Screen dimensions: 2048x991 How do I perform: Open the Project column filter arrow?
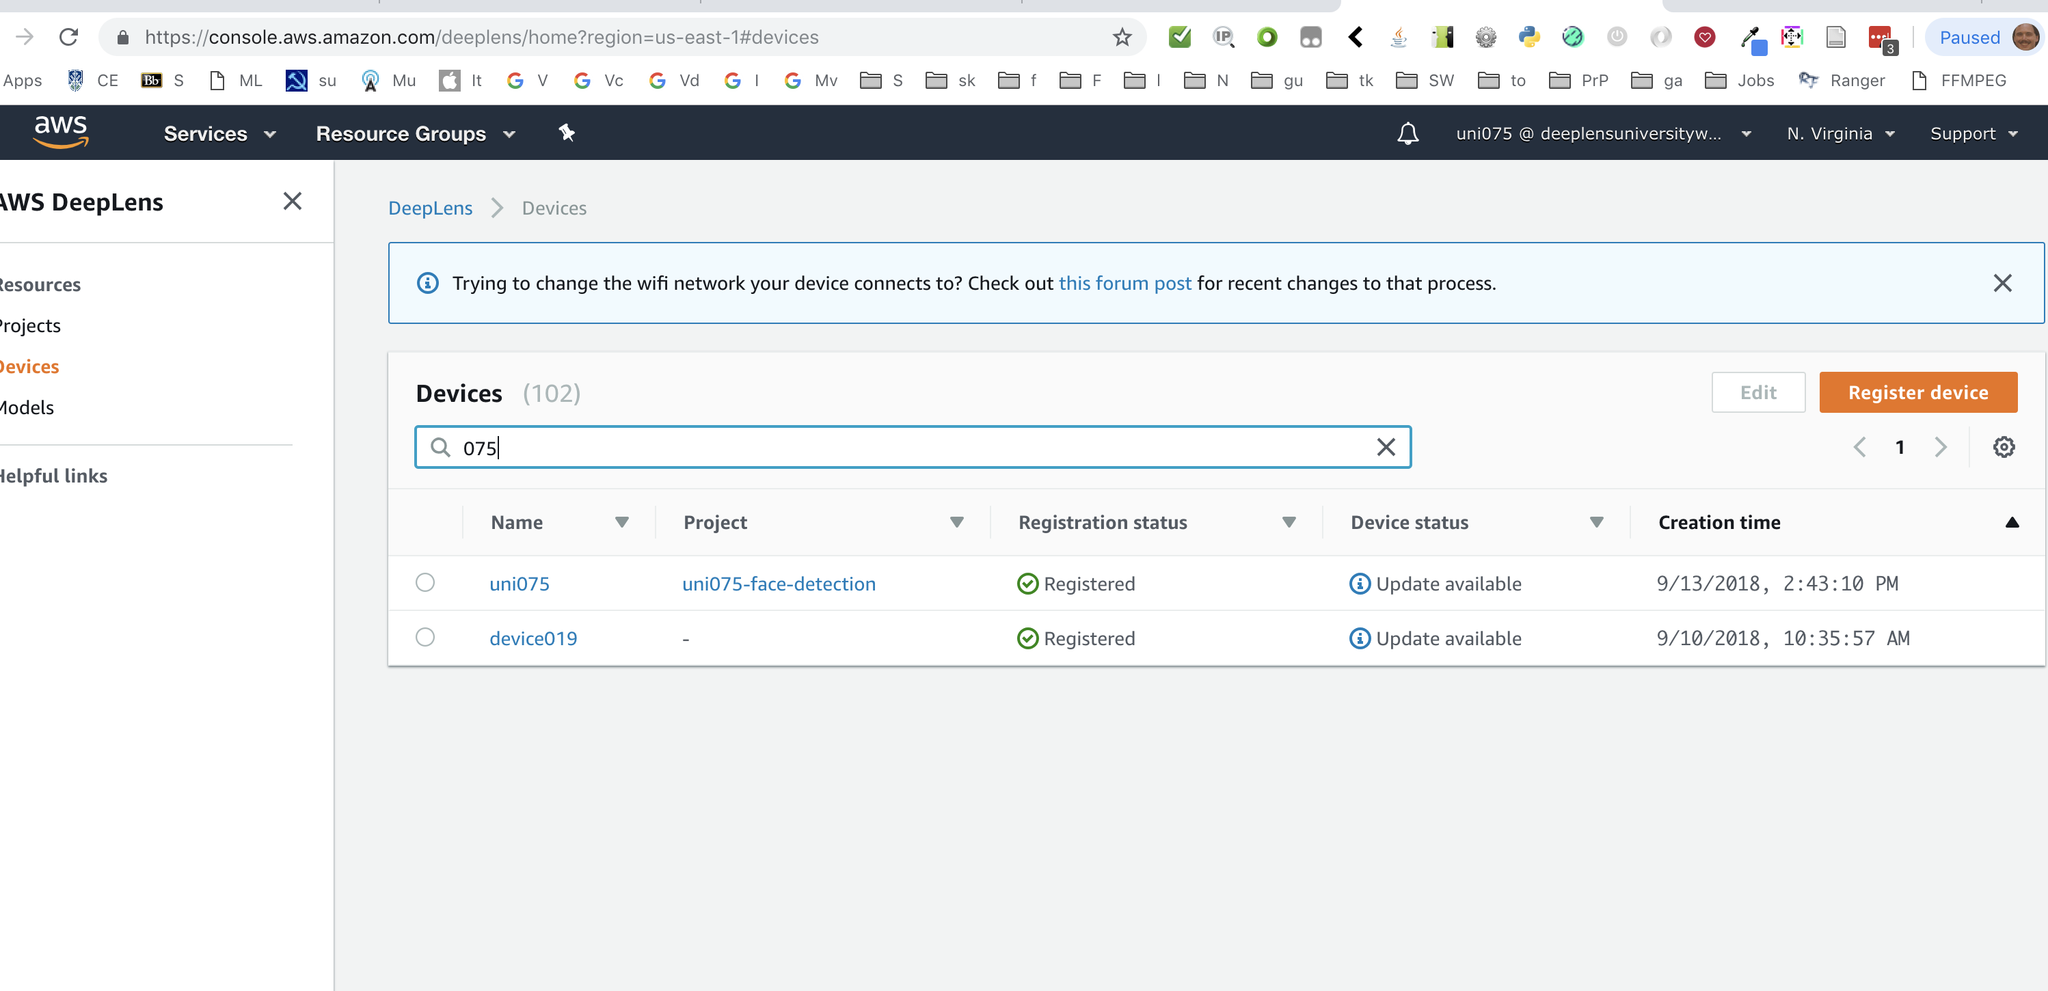[957, 522]
